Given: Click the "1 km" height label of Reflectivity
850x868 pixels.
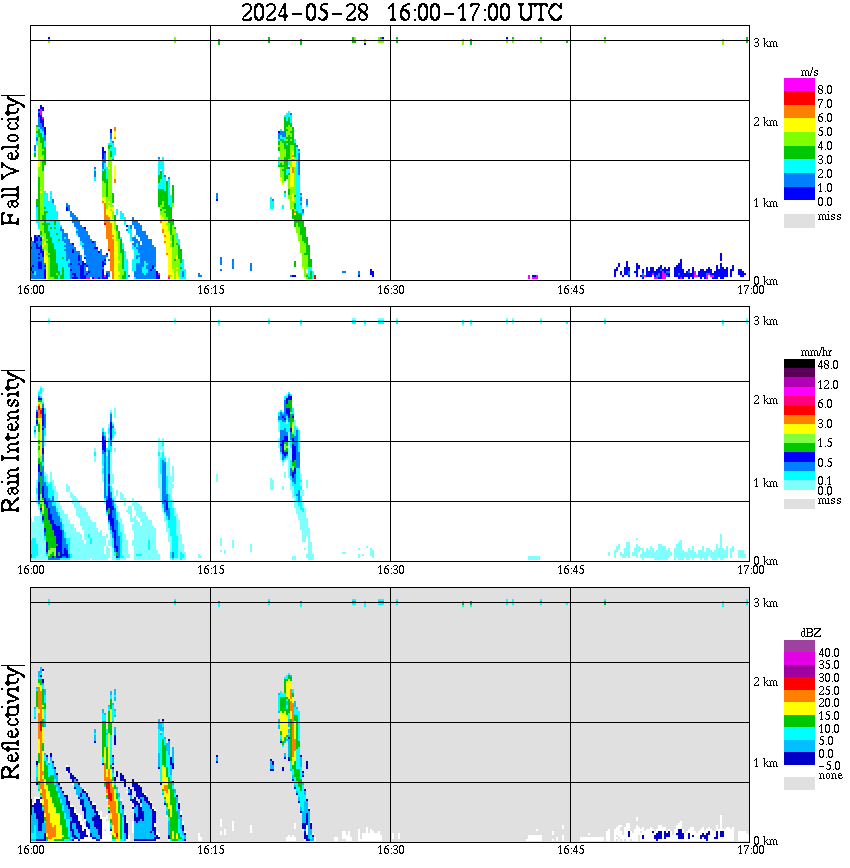Looking at the screenshot, I should tap(766, 763).
